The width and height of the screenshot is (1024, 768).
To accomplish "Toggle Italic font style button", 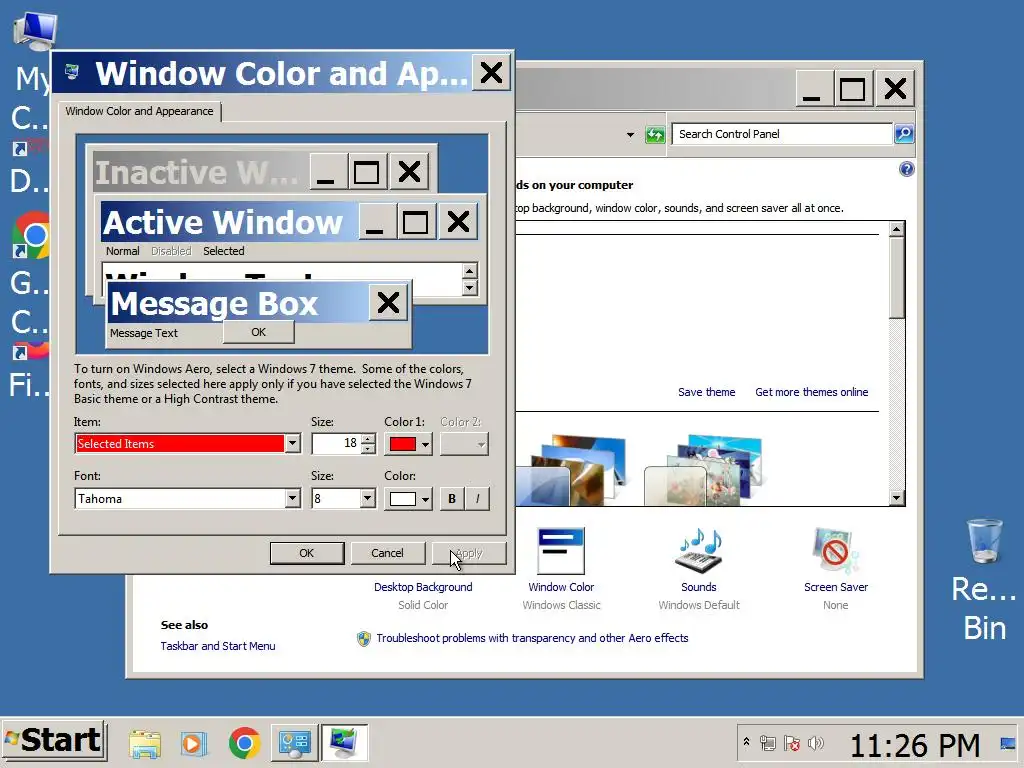I will (477, 499).
